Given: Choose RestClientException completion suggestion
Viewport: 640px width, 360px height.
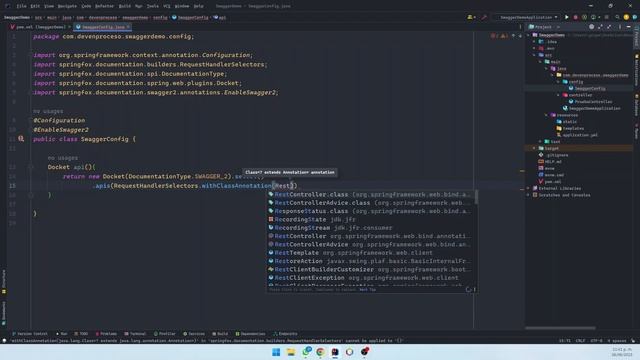Looking at the screenshot, I should coord(371,278).
